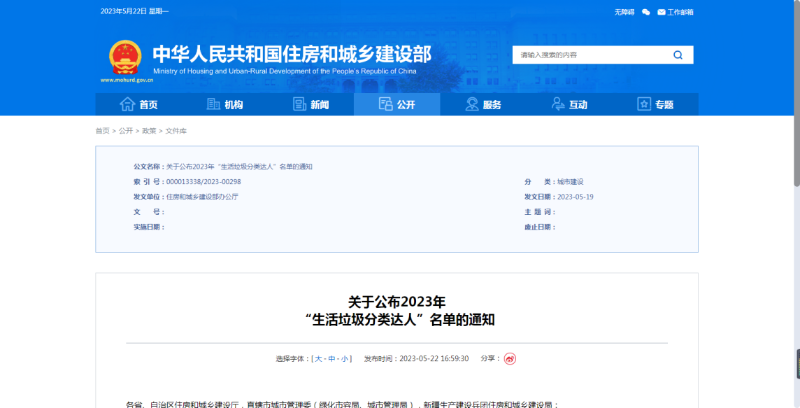Open the 服务 navigation tab
Viewport: 800px width, 408px height.
pyautogui.click(x=483, y=105)
